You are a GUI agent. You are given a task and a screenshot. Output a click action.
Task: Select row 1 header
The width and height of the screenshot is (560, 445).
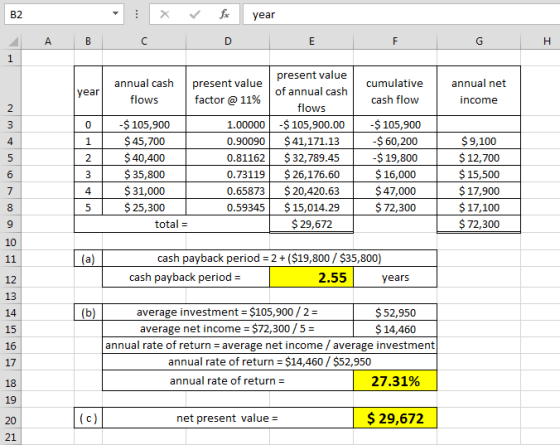click(10, 58)
